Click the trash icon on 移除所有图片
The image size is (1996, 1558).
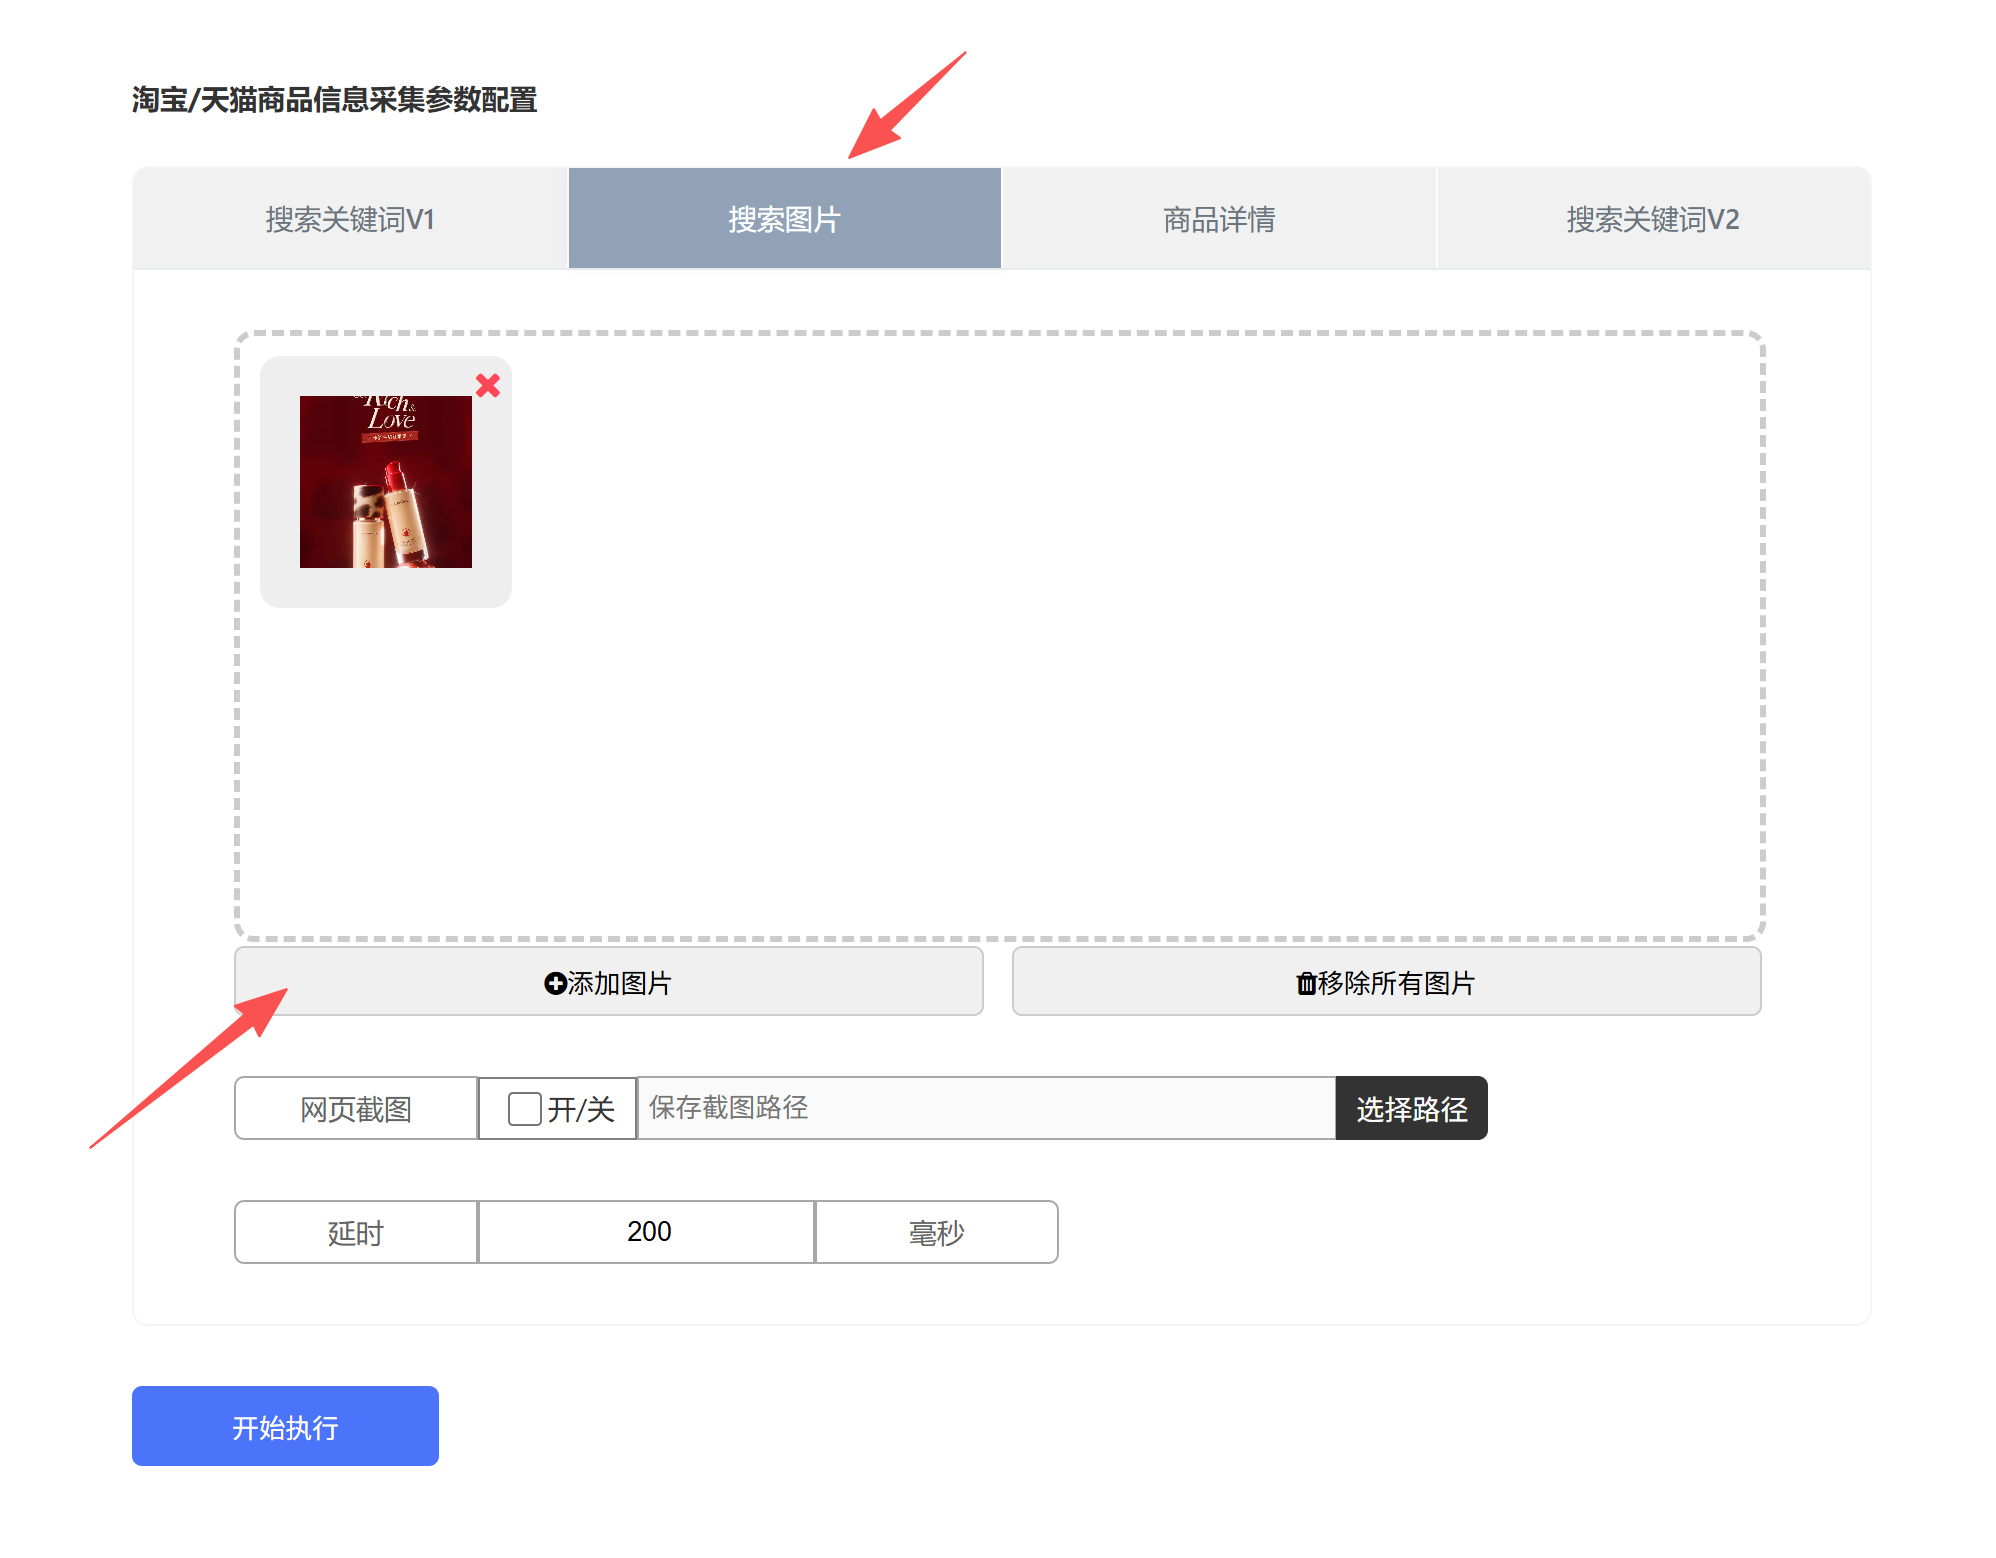(1306, 984)
